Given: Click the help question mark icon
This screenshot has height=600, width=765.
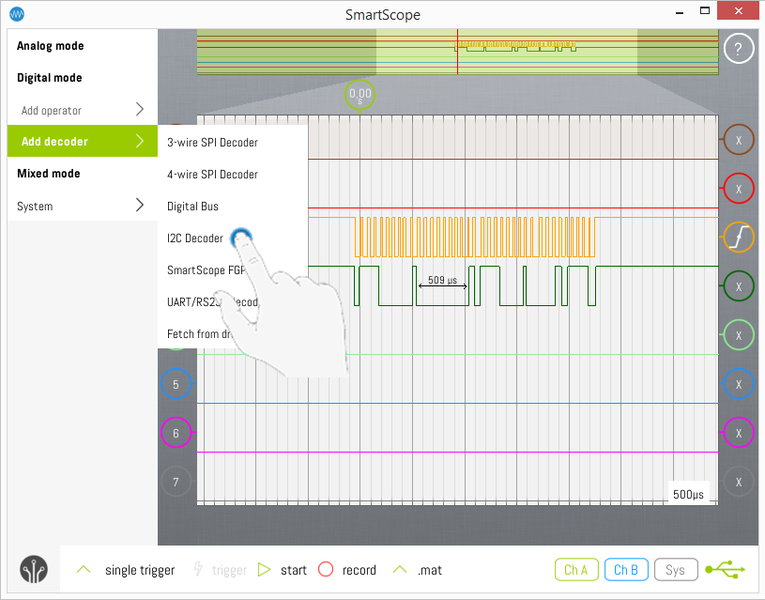Looking at the screenshot, I should pos(738,48).
